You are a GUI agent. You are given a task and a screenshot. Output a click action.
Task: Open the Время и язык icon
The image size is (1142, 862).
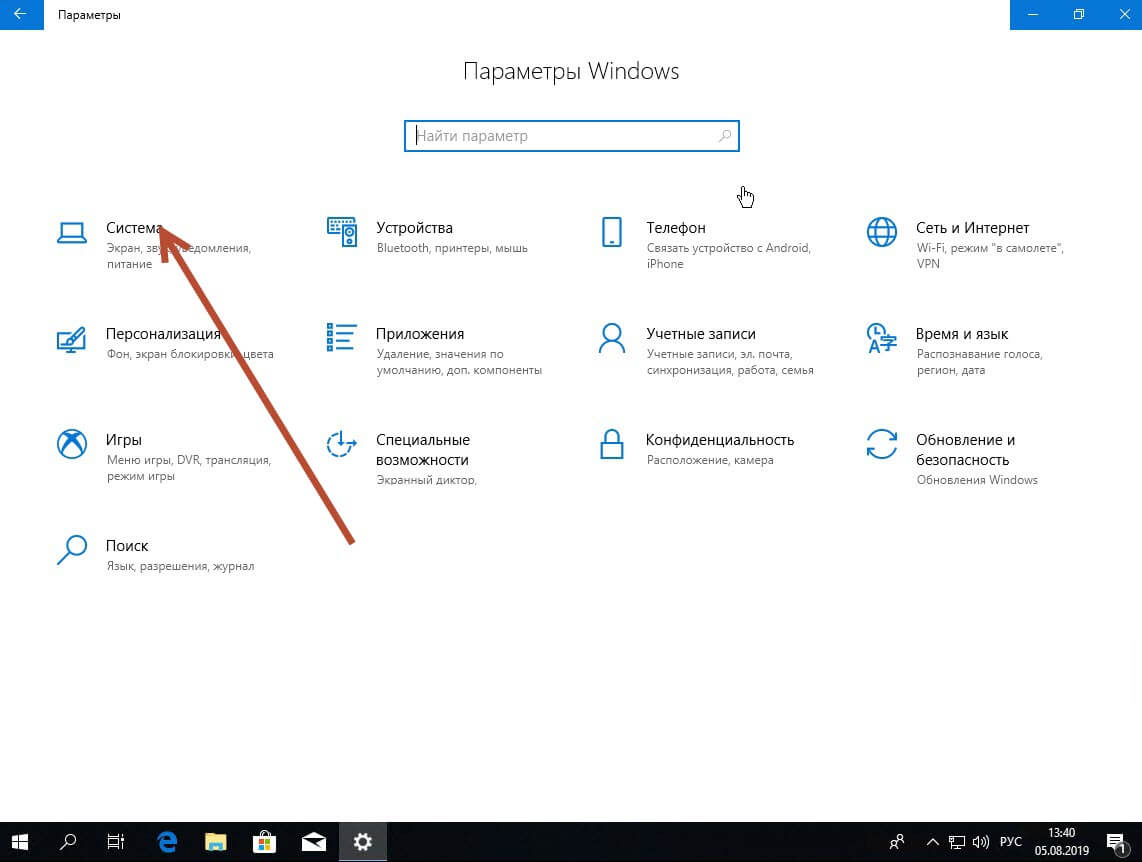point(881,339)
